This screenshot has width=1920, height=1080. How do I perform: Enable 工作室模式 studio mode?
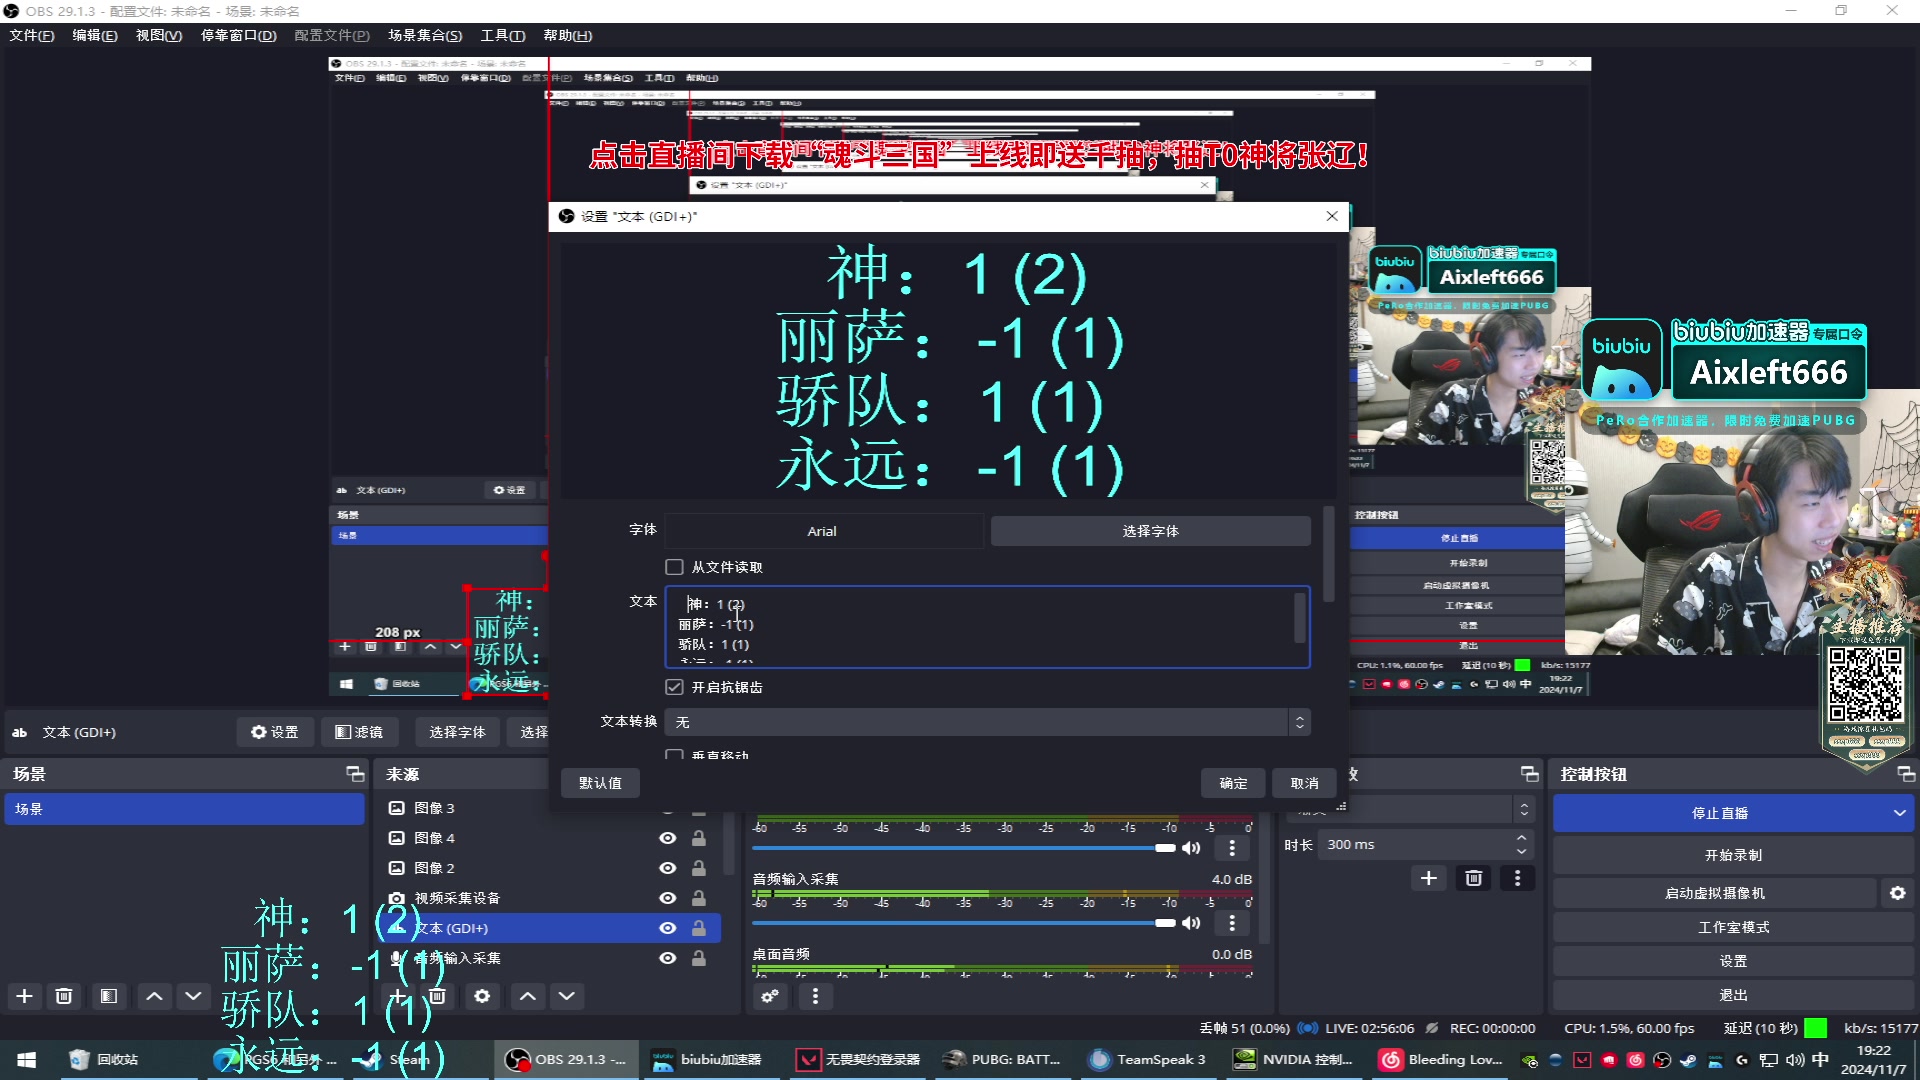click(1733, 927)
